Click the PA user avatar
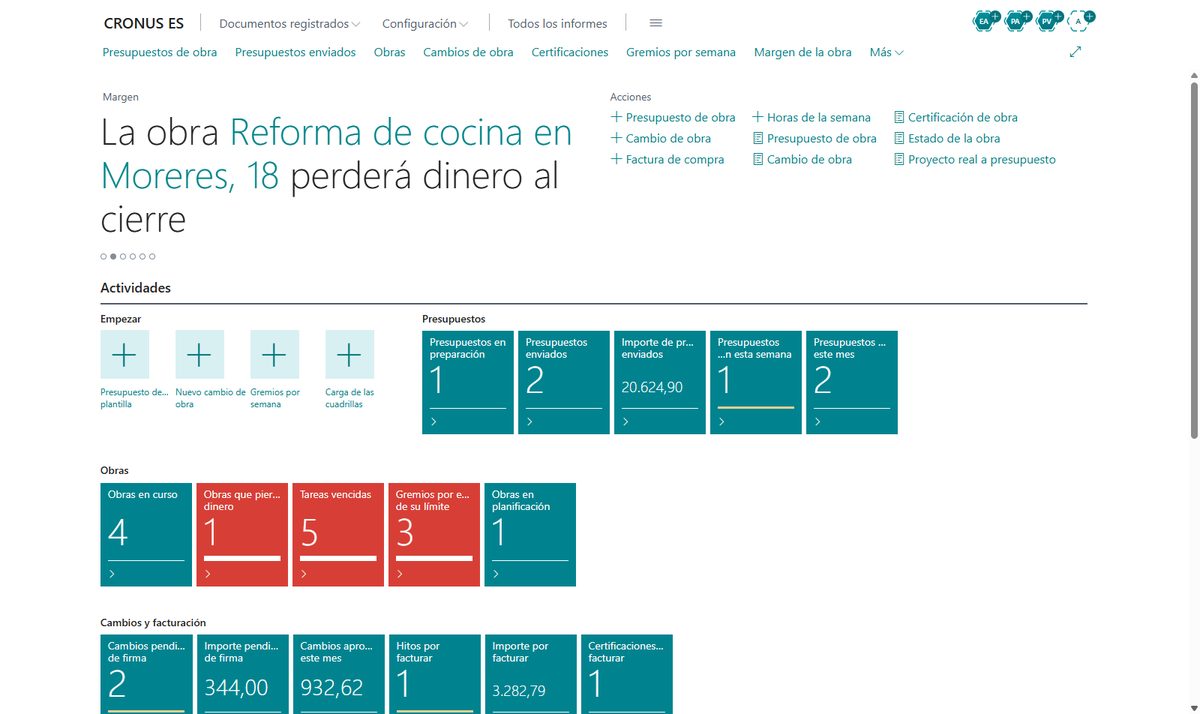The height and width of the screenshot is (714, 1200). pyautogui.click(x=1017, y=20)
